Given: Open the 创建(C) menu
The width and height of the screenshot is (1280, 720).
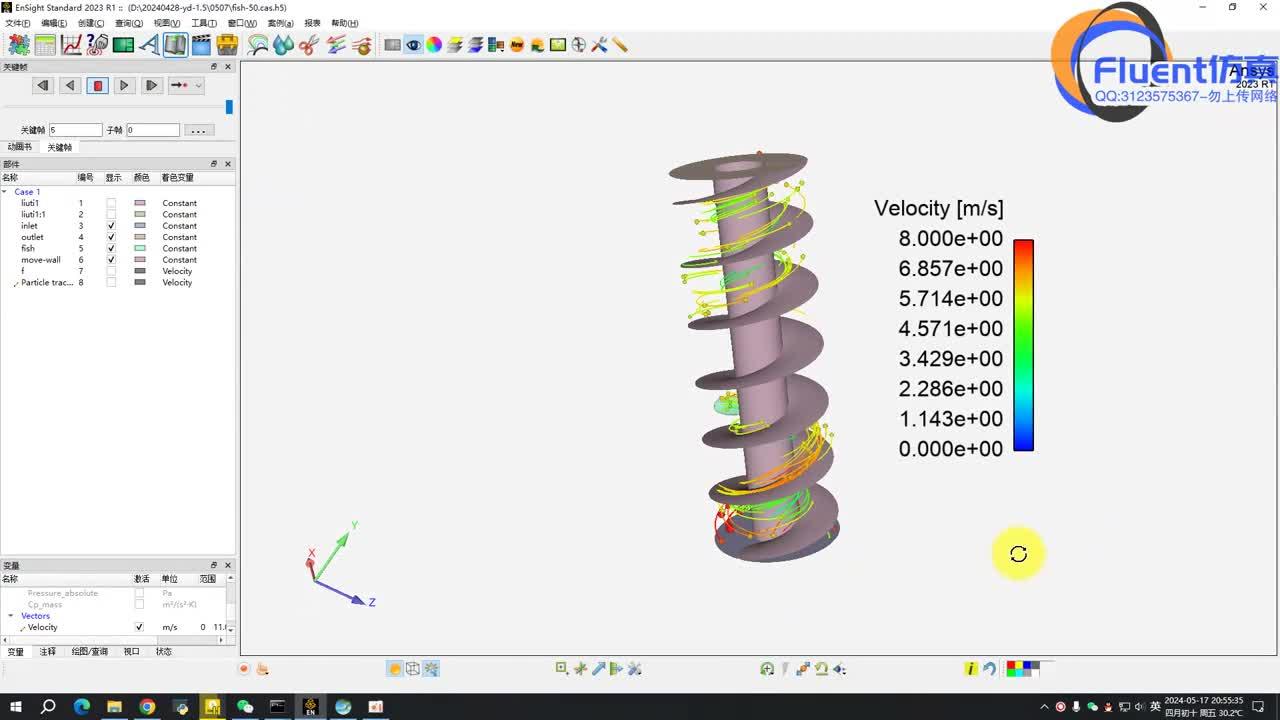Looking at the screenshot, I should tap(91, 23).
